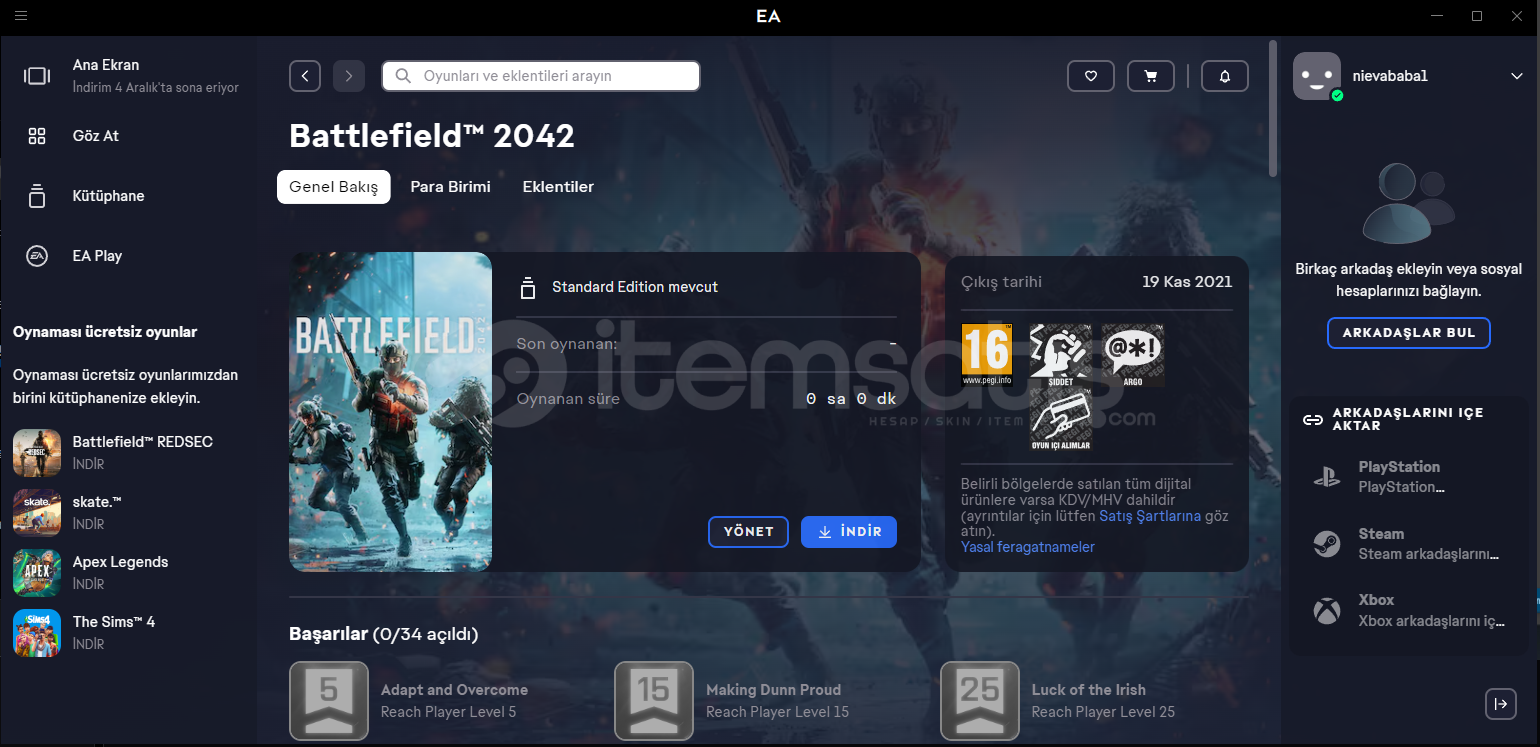Open the shopping cart
The image size is (1540, 747).
point(1151,76)
